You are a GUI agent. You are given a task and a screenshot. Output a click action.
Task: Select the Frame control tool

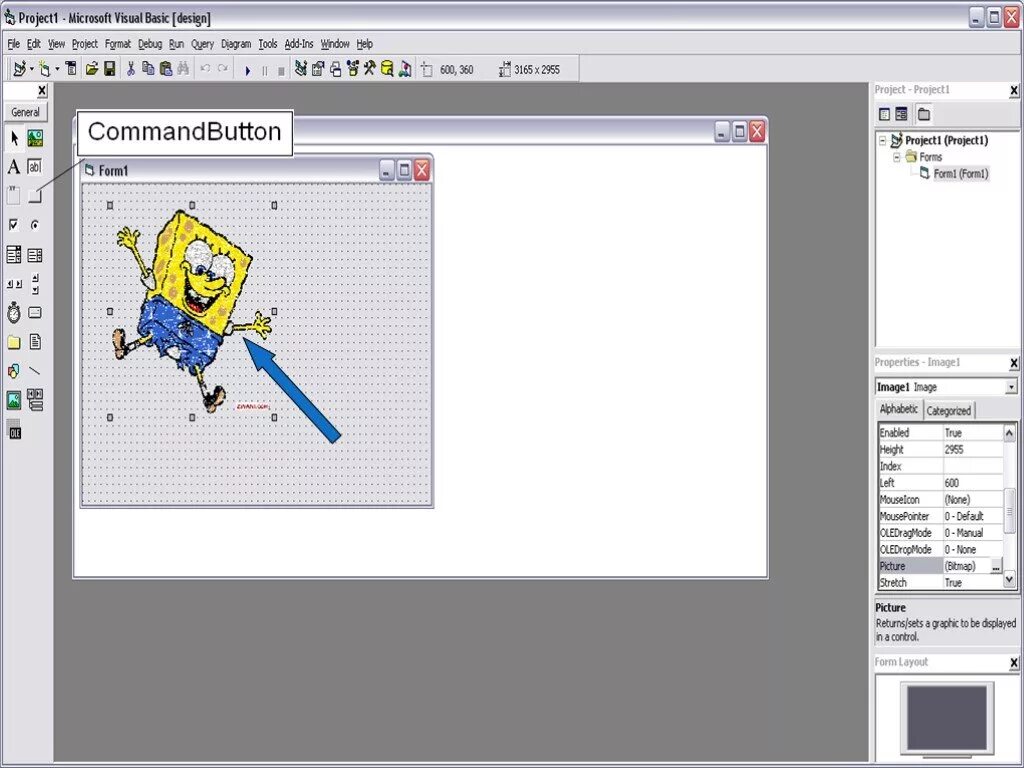(x=14, y=195)
